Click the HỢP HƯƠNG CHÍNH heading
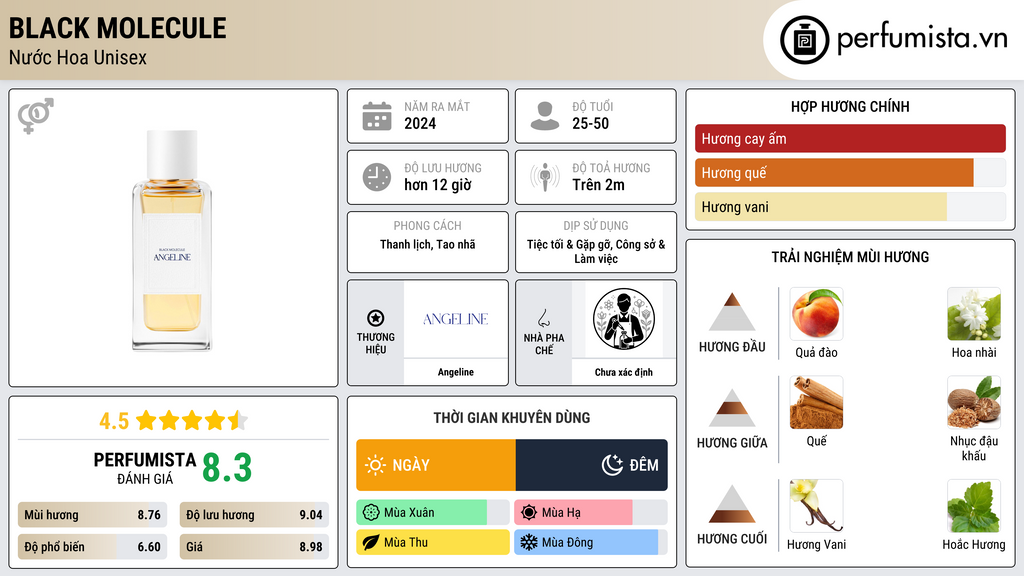This screenshot has height=576, width=1024. click(850, 106)
